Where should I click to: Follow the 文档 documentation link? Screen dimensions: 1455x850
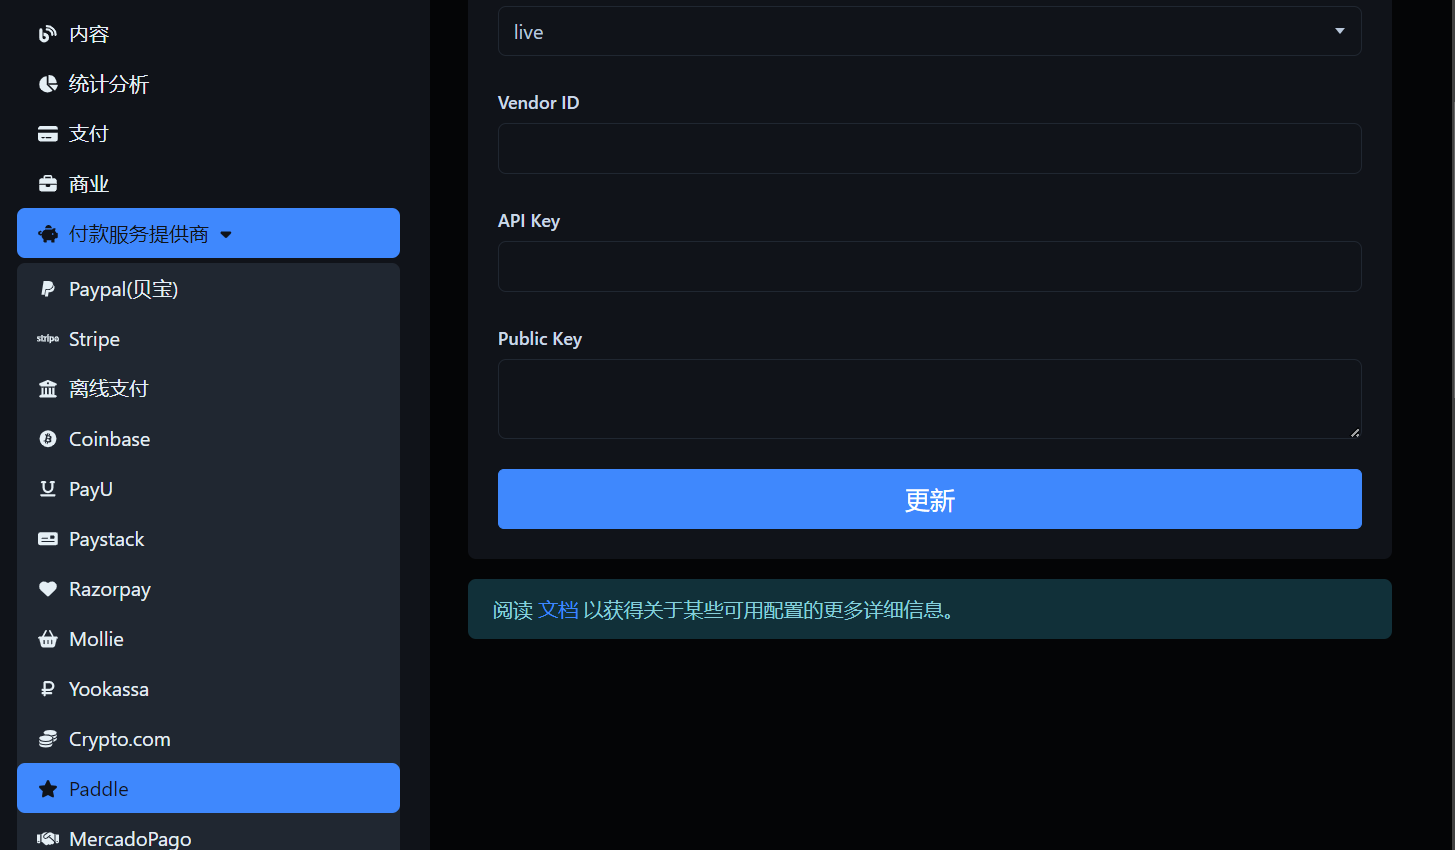[x=558, y=610]
